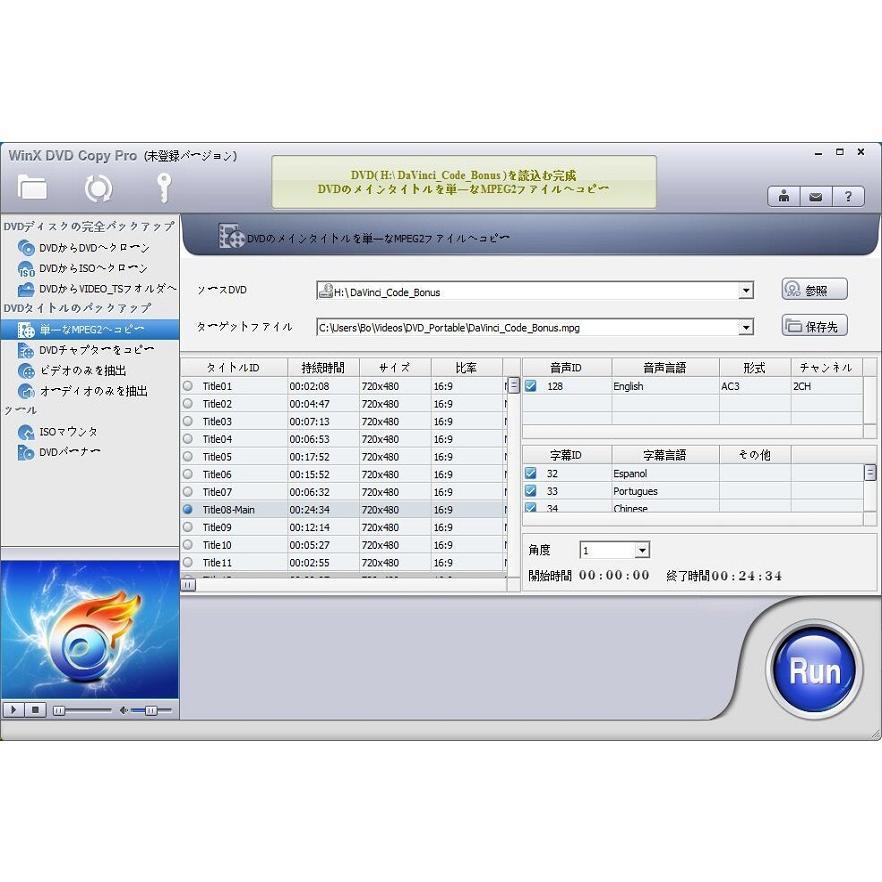
Task: Click the envelope mail icon button
Action: [816, 196]
